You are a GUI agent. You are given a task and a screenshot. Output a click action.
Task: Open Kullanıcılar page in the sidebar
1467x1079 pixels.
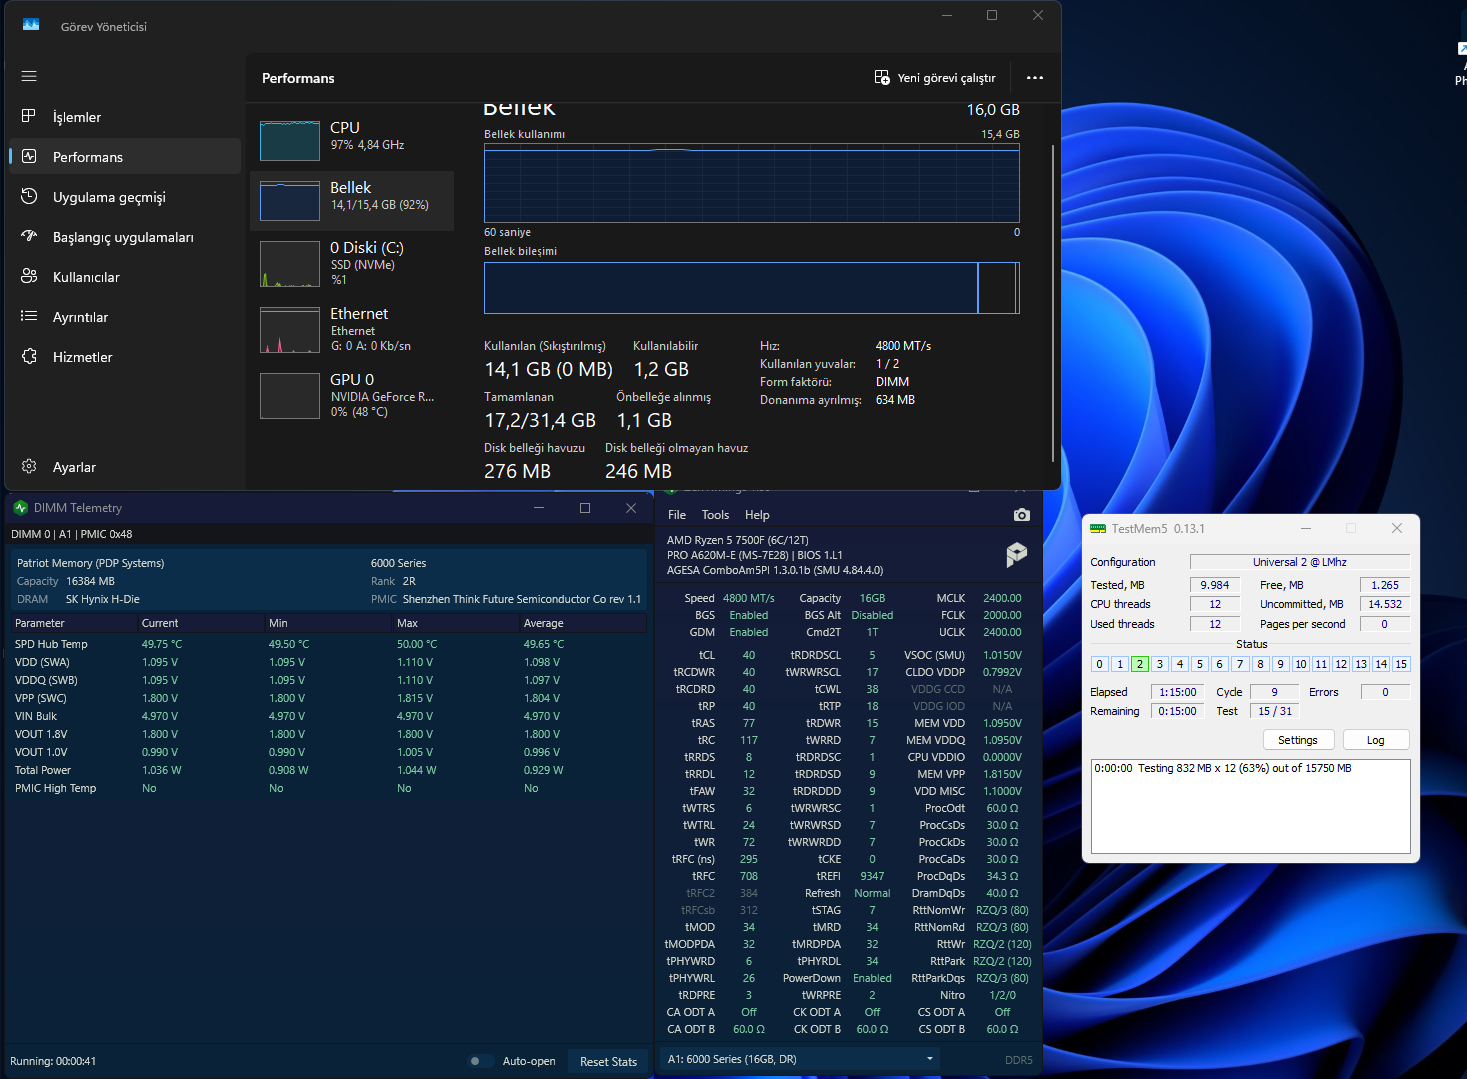coord(125,277)
